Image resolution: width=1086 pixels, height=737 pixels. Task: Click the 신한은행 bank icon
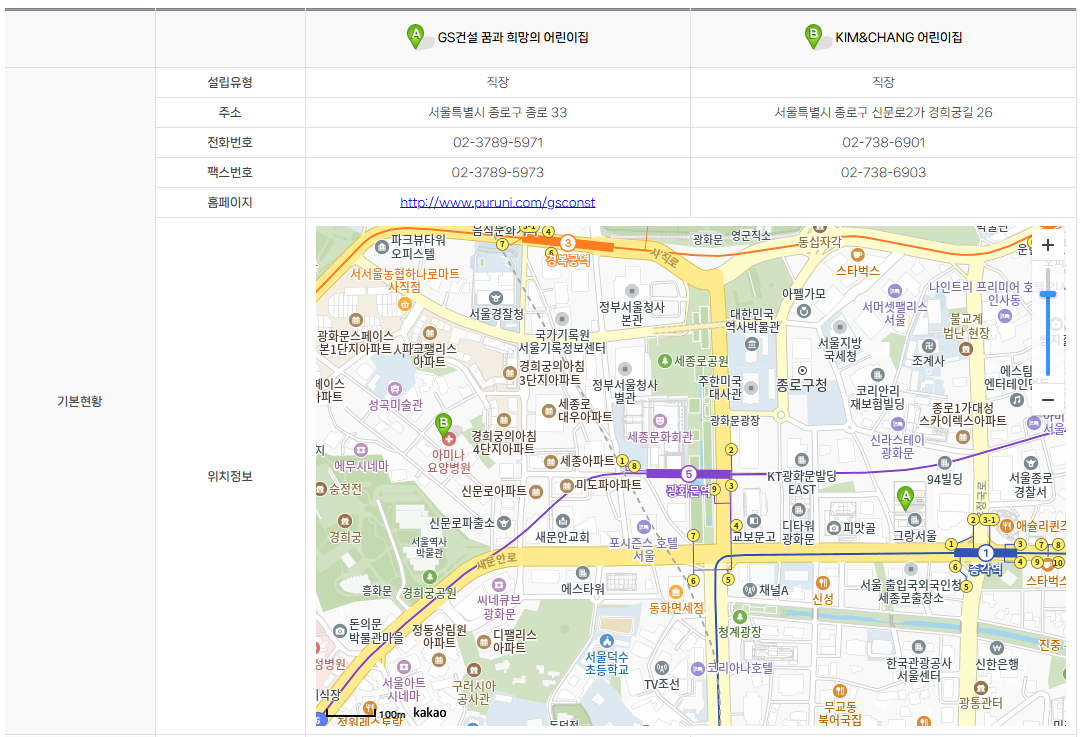997,648
